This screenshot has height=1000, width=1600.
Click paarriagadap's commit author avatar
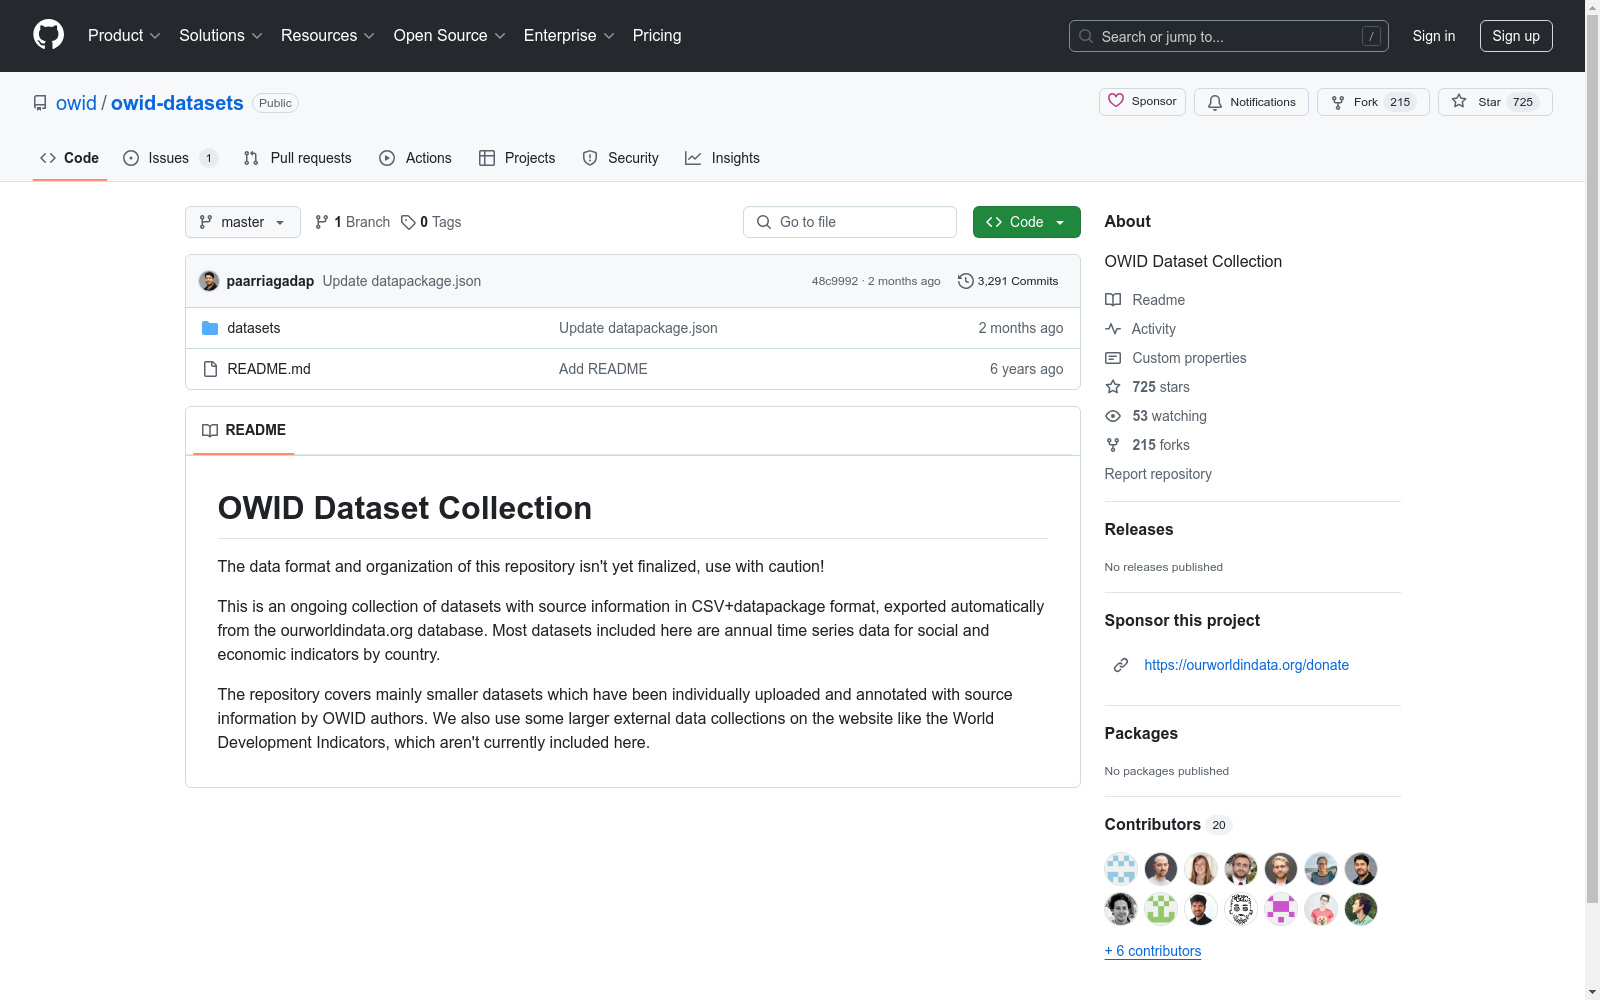click(209, 281)
